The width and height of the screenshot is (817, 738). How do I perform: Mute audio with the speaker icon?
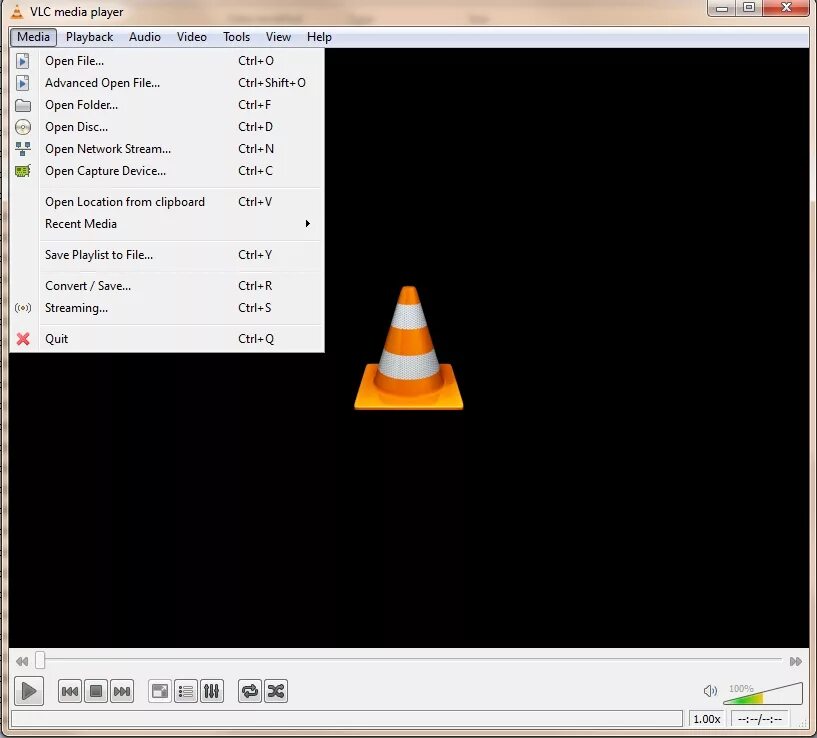coord(710,691)
